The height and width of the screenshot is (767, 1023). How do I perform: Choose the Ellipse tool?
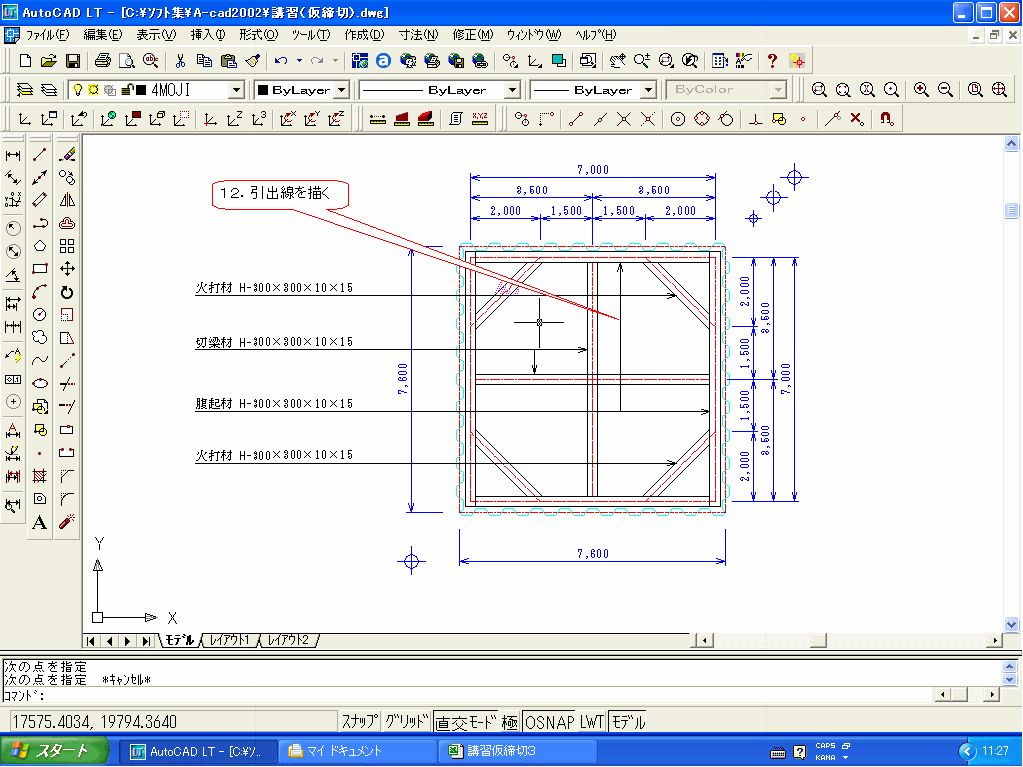point(40,384)
